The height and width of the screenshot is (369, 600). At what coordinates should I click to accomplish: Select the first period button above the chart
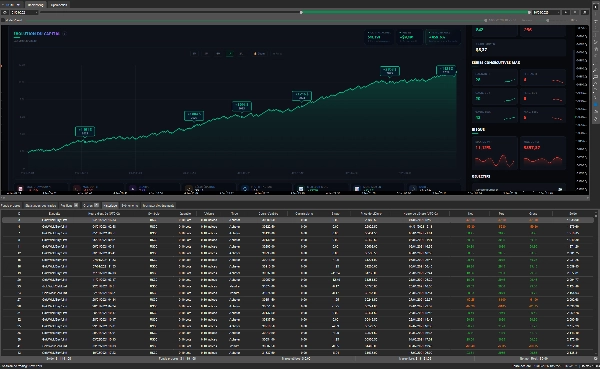click(194, 54)
